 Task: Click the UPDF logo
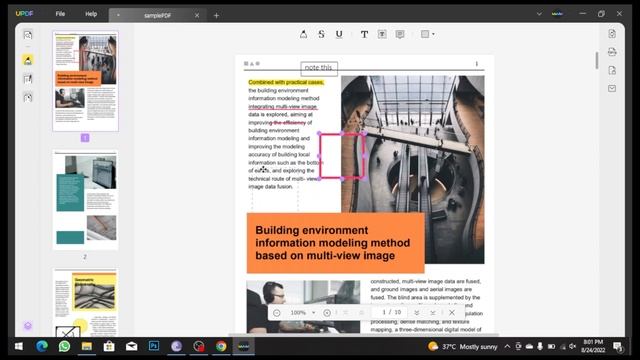[24, 13]
